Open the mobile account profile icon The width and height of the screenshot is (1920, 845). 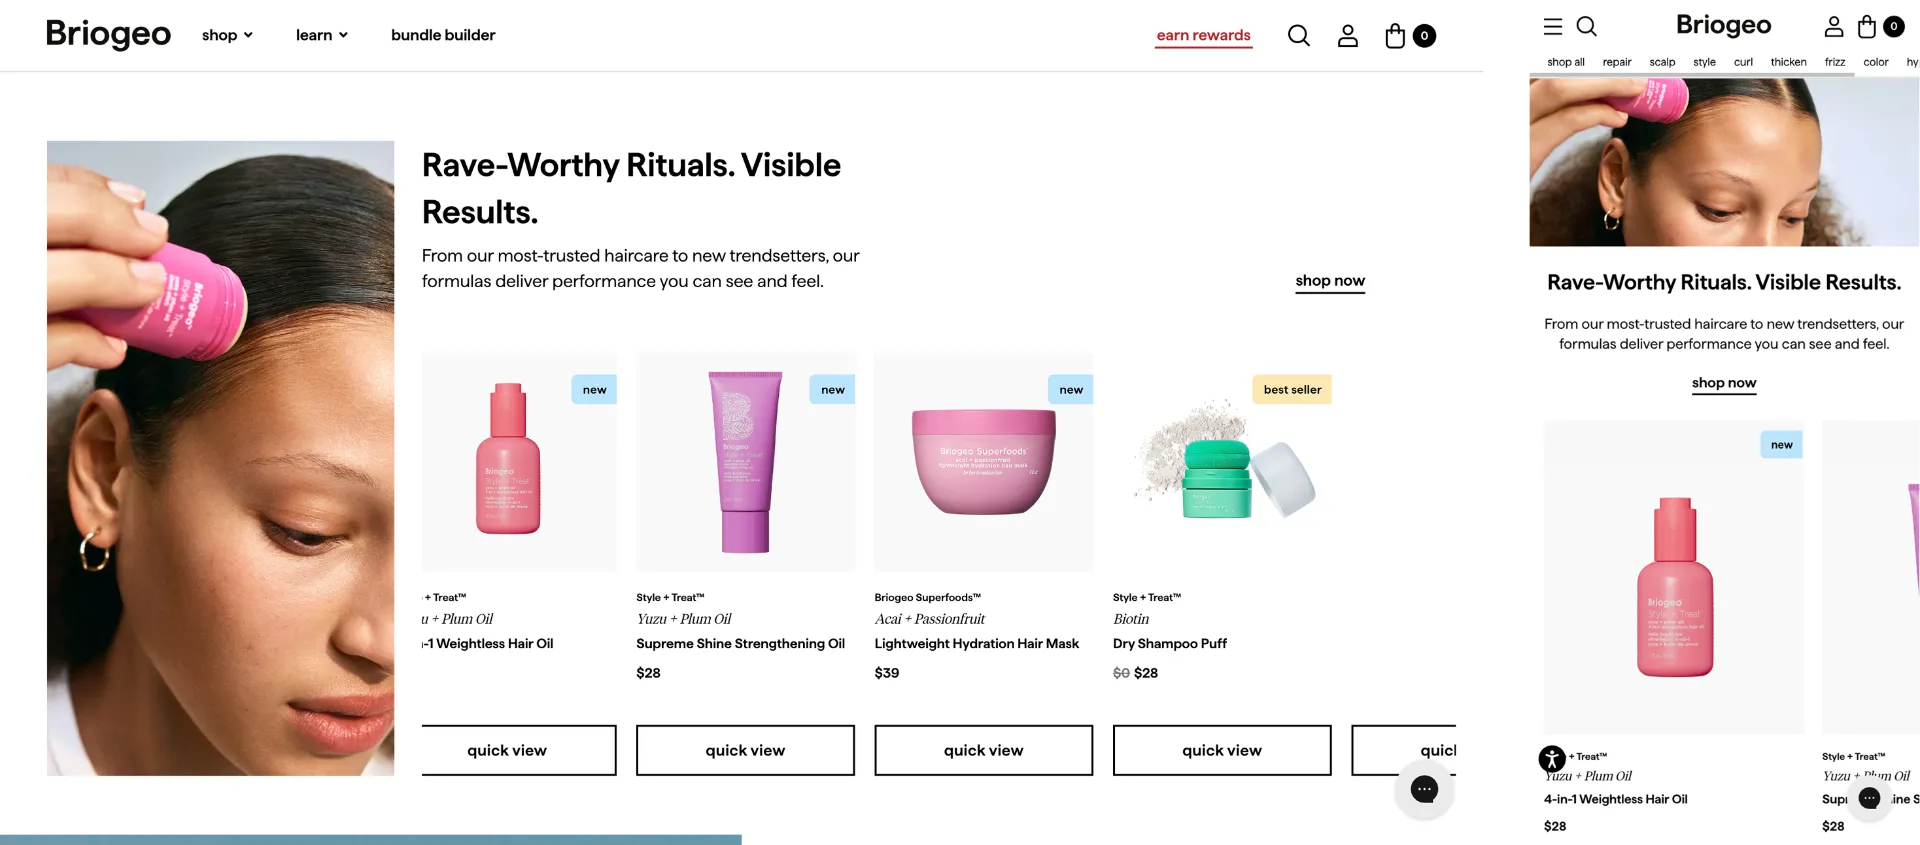tap(1834, 27)
